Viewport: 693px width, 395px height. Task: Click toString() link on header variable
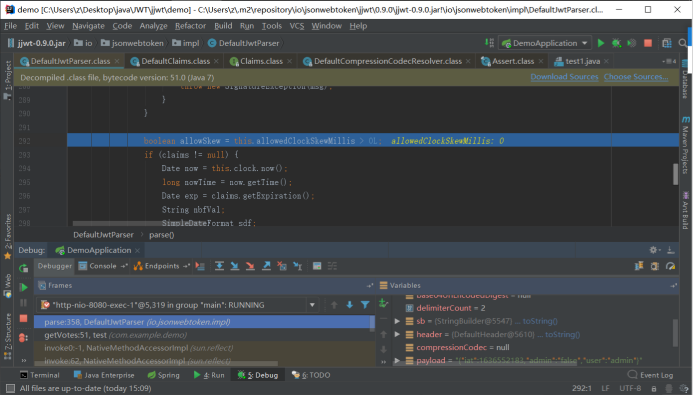pyautogui.click(x=563, y=334)
